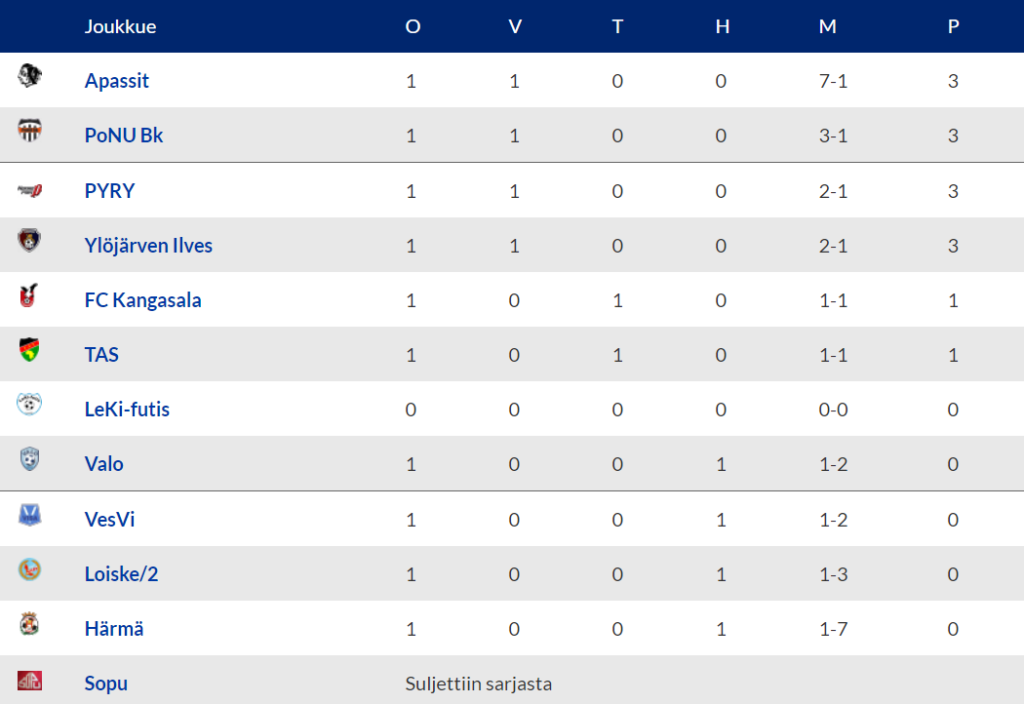
Task: Click the red Sopu logo
Action: pyautogui.click(x=29, y=680)
